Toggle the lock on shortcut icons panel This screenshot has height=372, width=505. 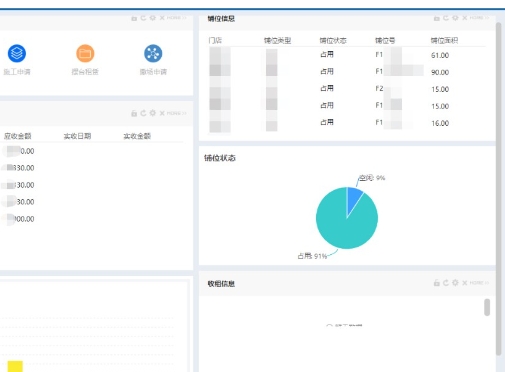tap(134, 18)
